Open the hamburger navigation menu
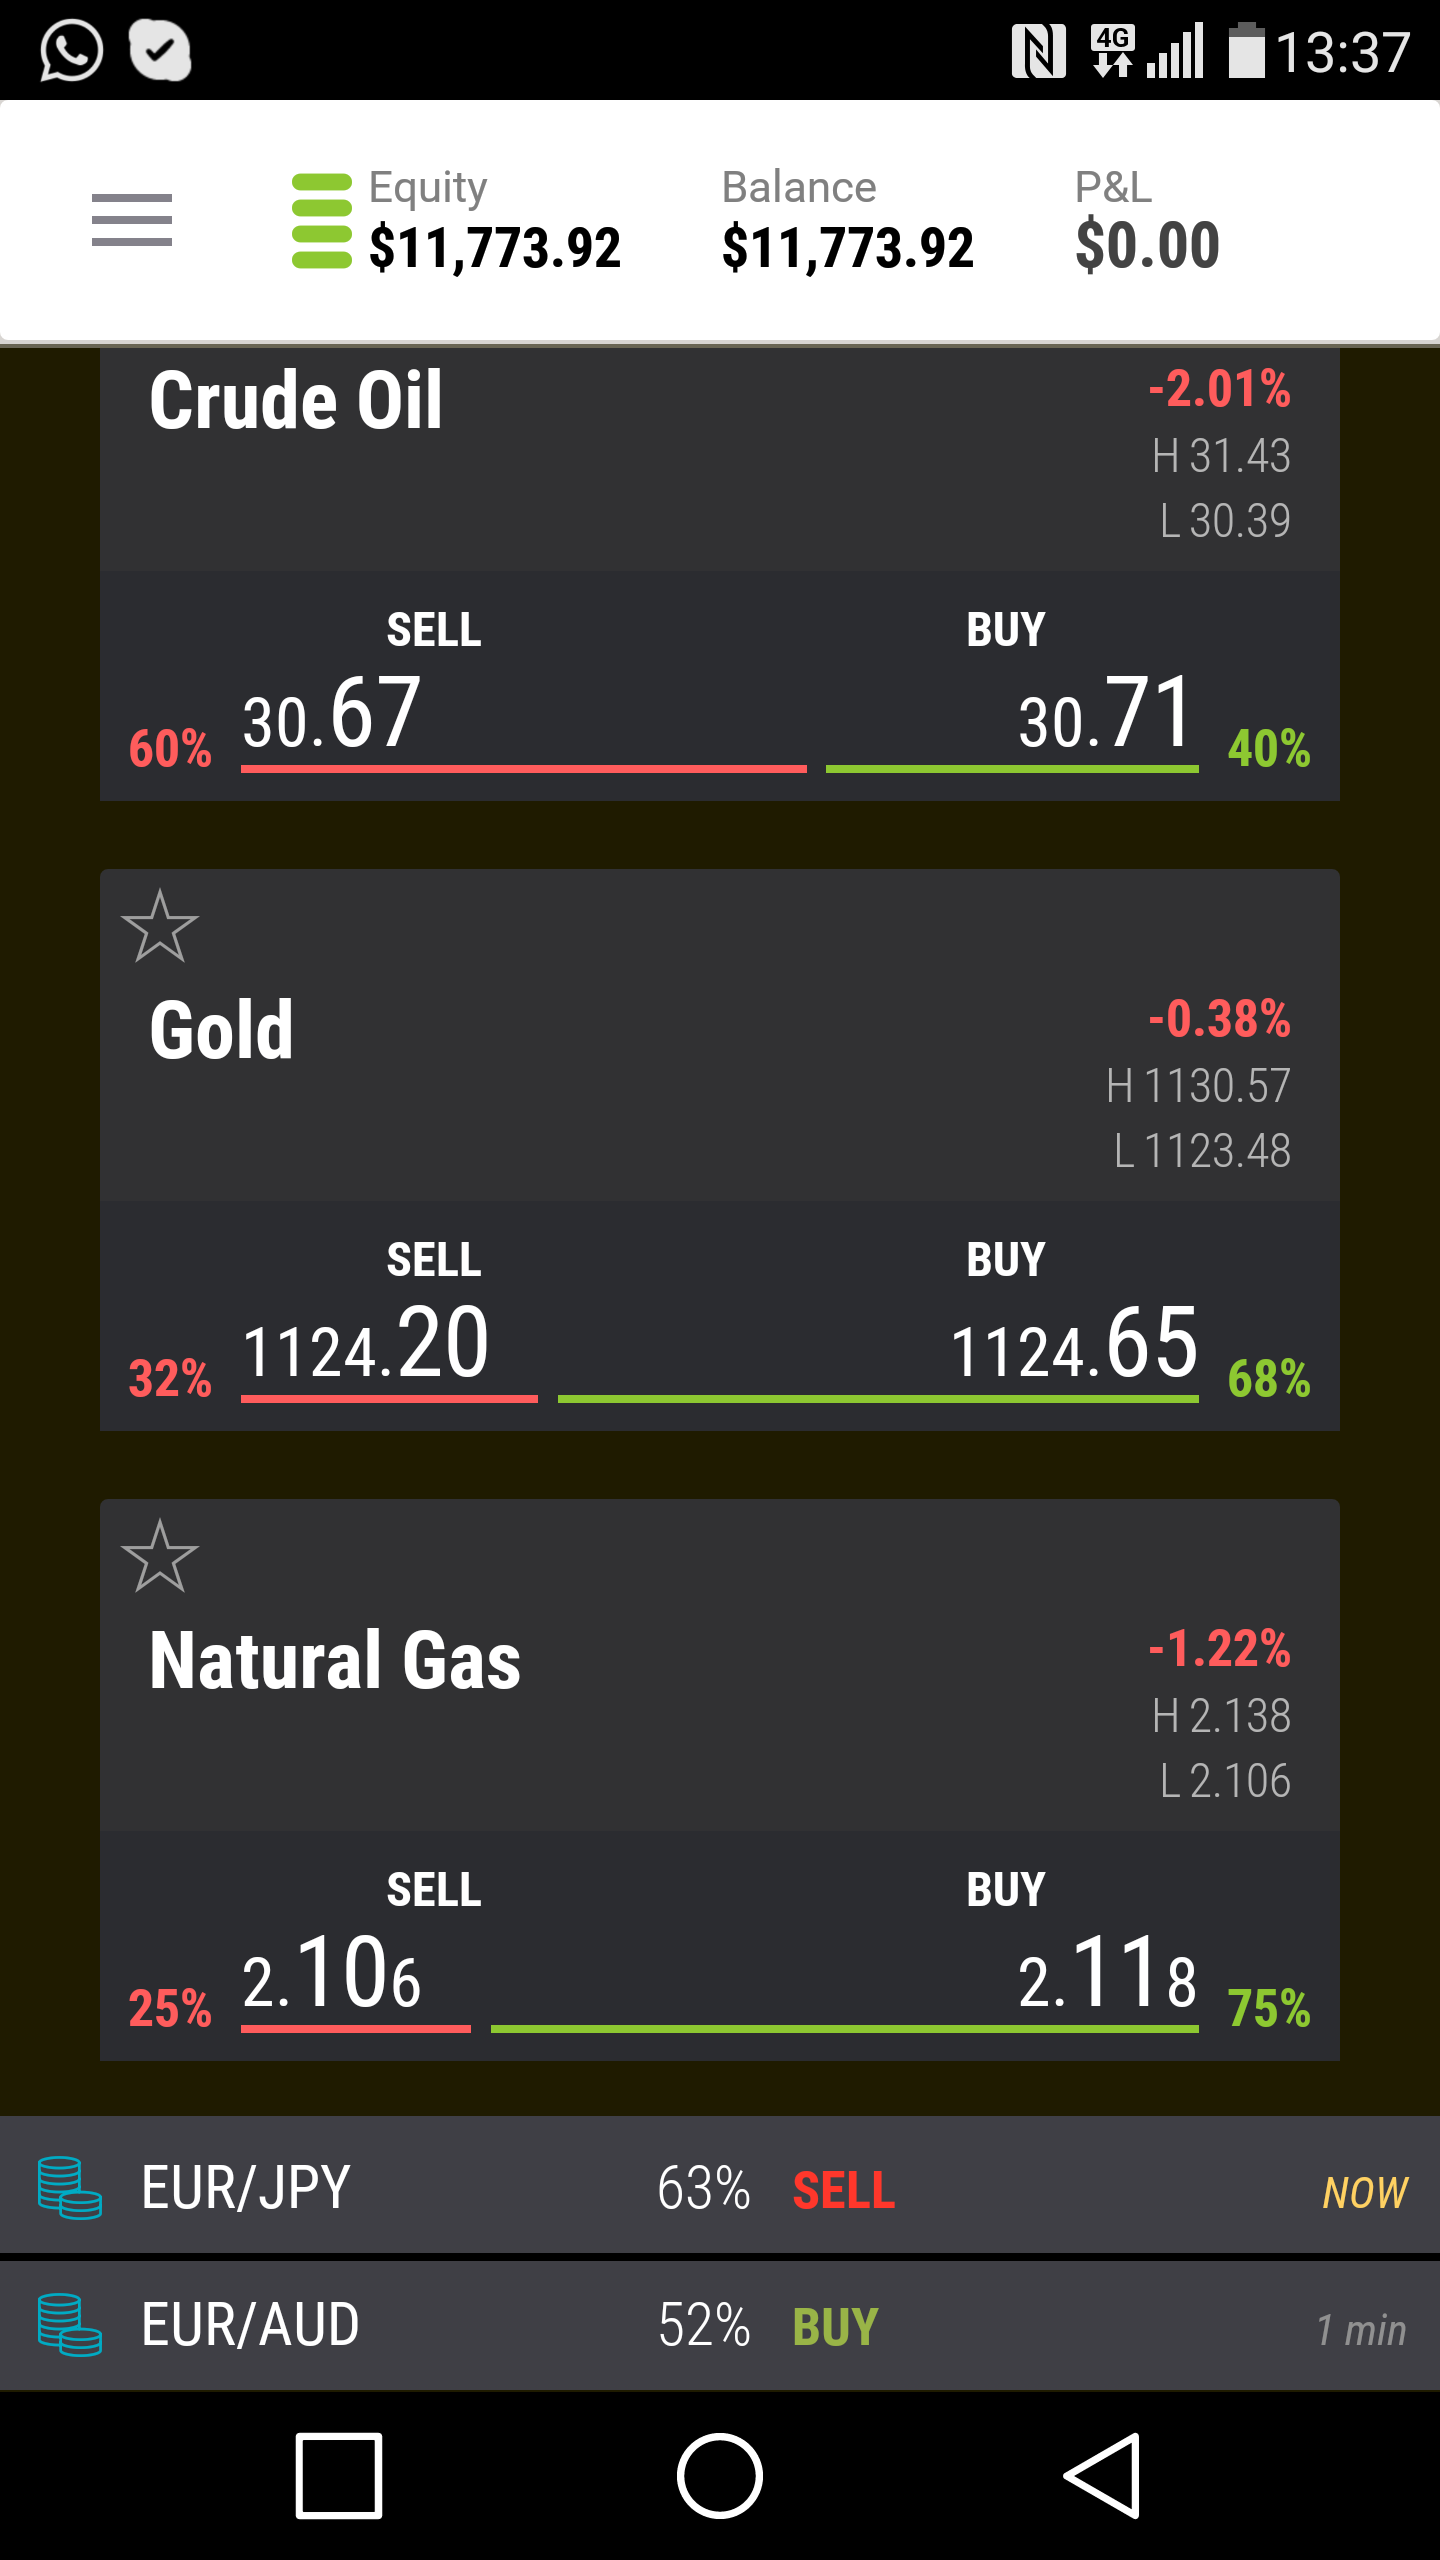This screenshot has width=1440, height=2560. [131, 220]
